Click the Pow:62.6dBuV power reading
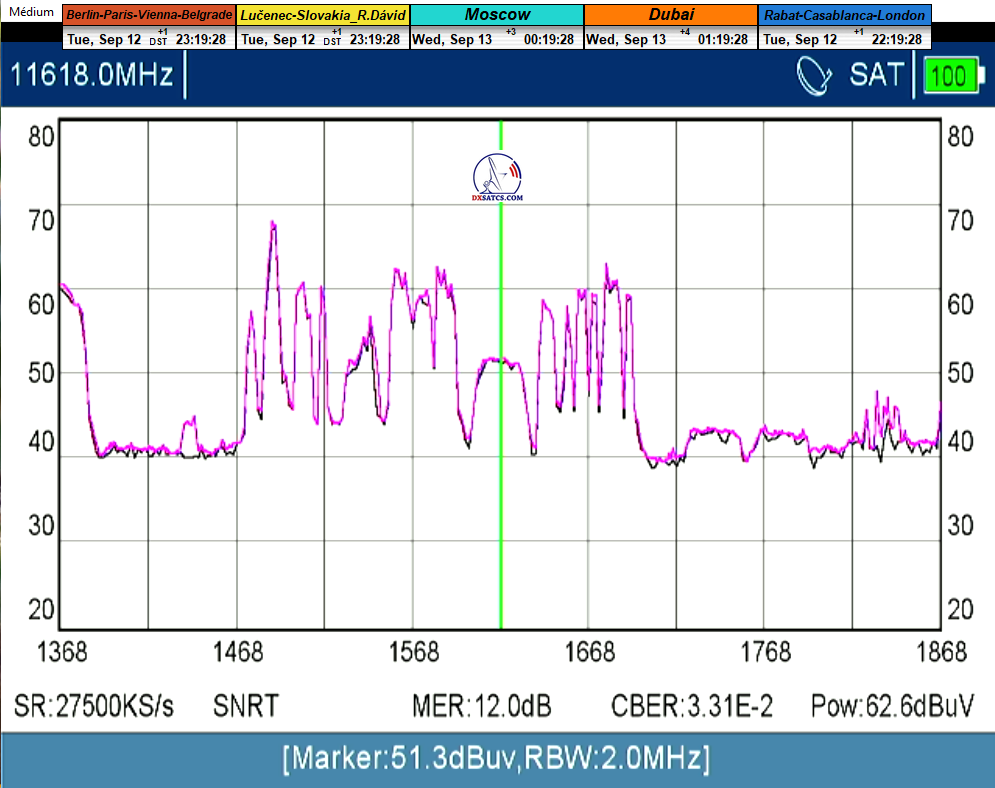995x788 pixels. [892, 706]
